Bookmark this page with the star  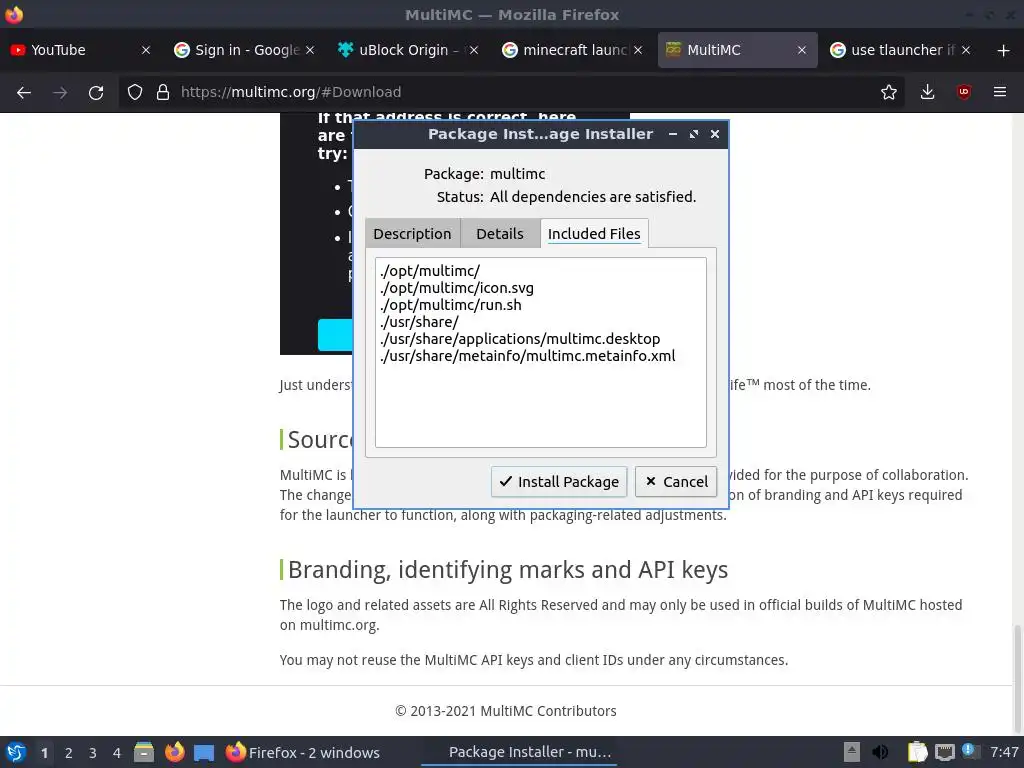(888, 92)
